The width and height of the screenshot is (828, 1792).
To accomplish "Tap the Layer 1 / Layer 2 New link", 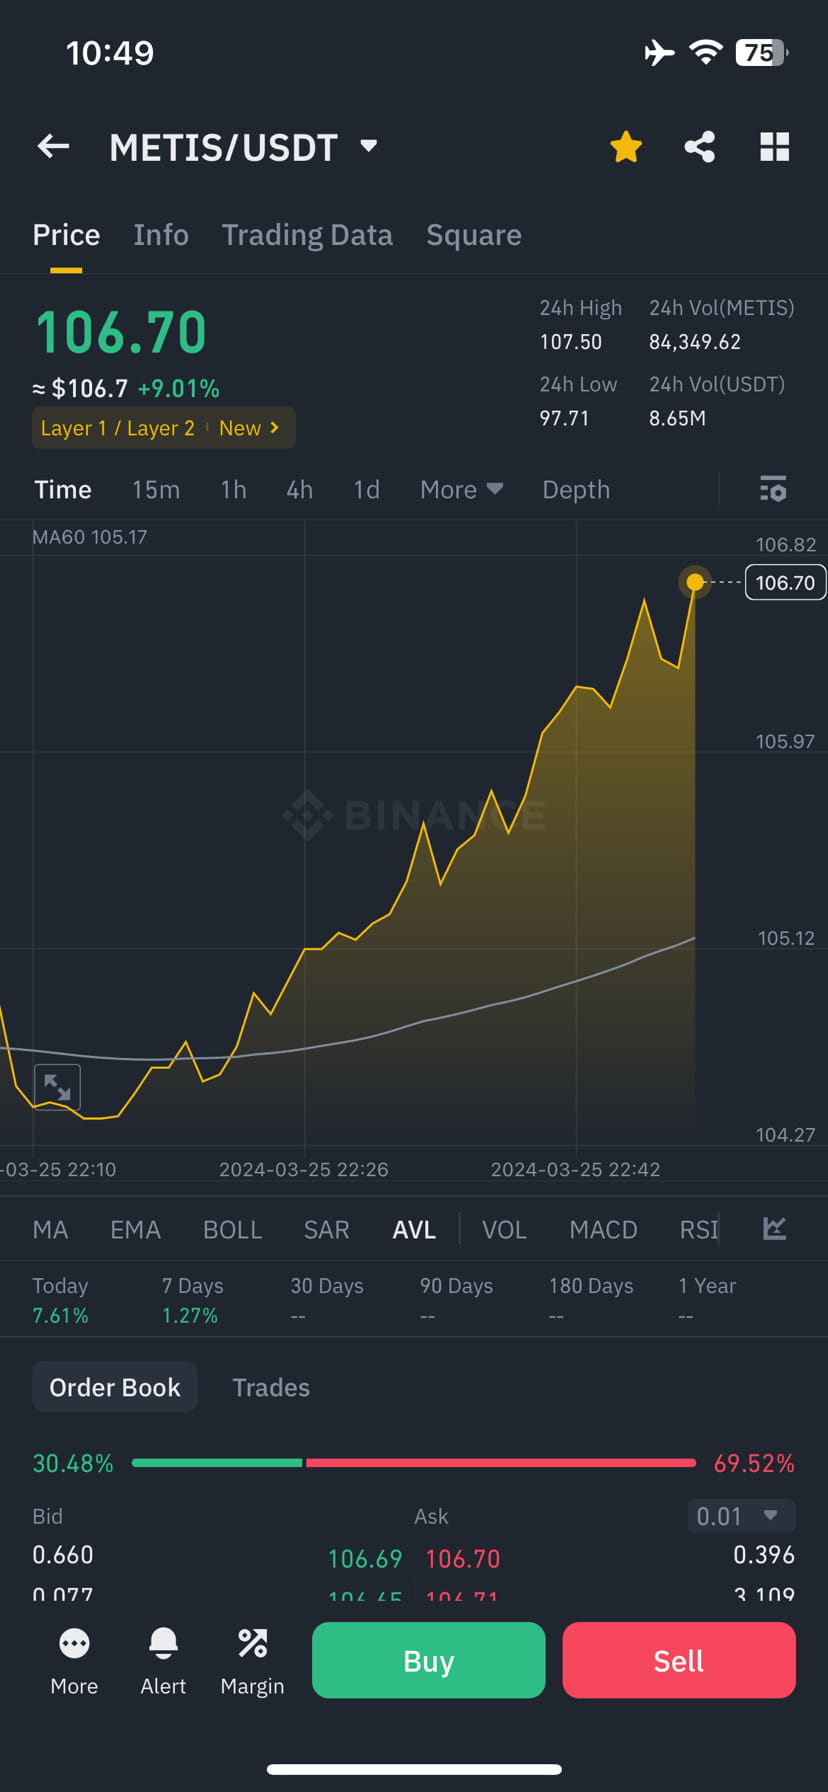I will click(163, 427).
